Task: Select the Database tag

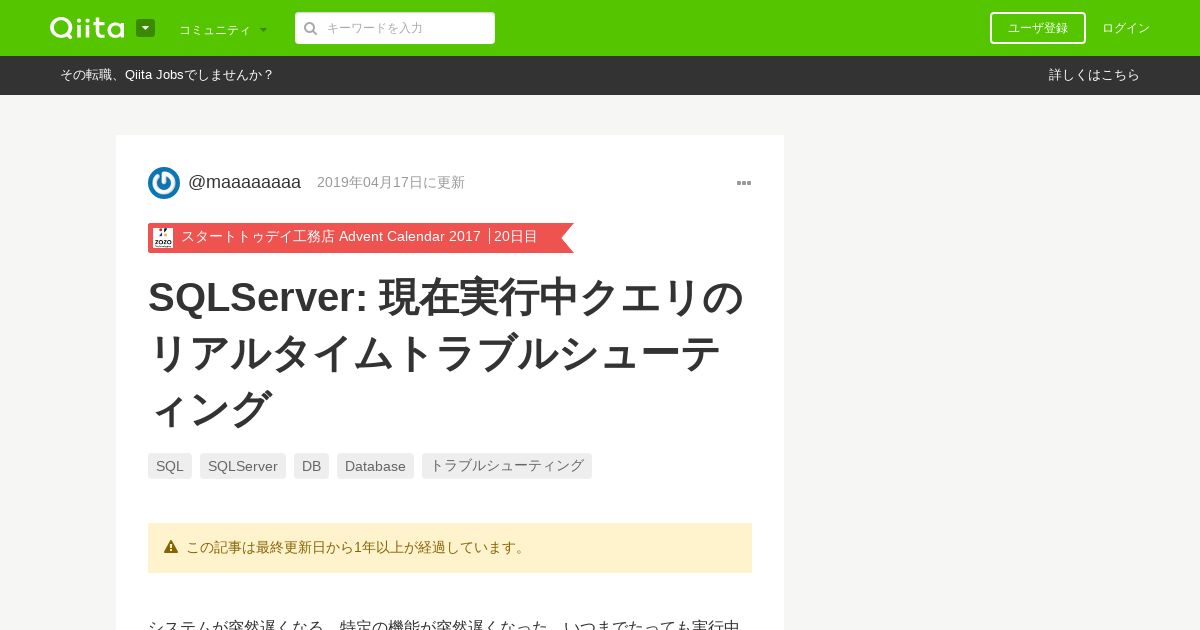Action: pos(375,466)
